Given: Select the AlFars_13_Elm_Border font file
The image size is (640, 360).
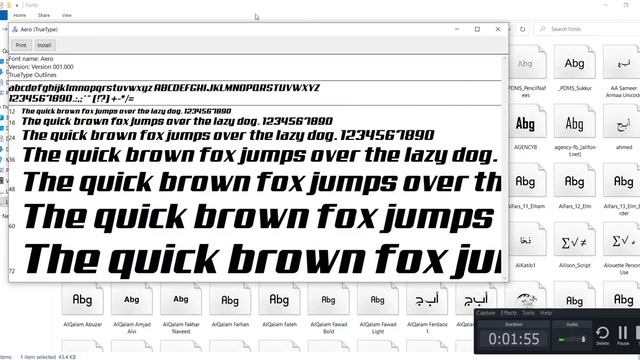Looking at the screenshot, I should [x=623, y=190].
